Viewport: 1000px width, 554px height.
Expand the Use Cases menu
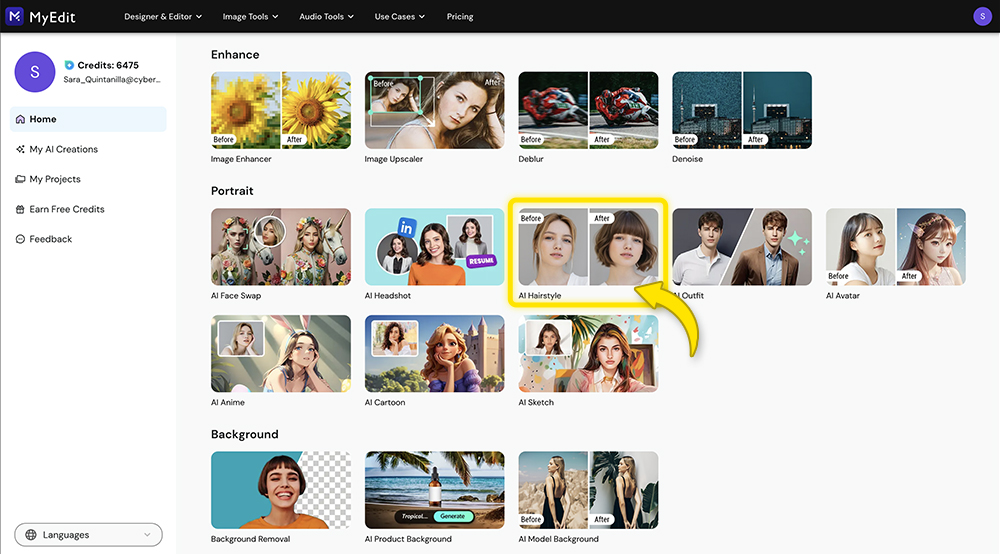point(399,17)
